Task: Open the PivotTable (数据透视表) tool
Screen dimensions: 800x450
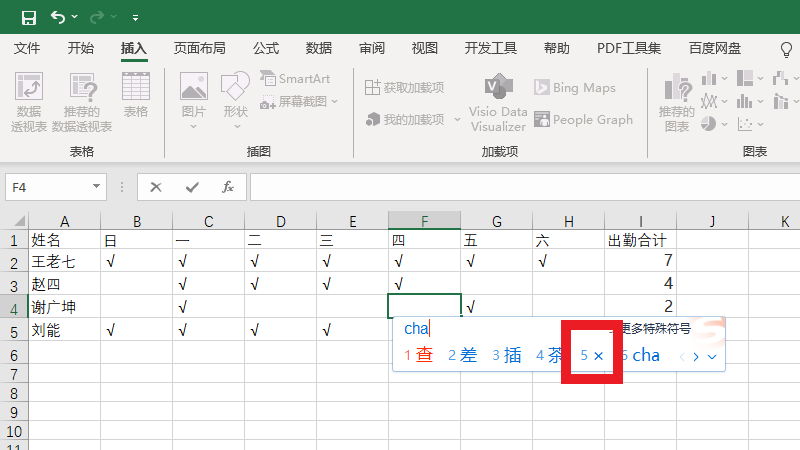Action: click(x=29, y=101)
